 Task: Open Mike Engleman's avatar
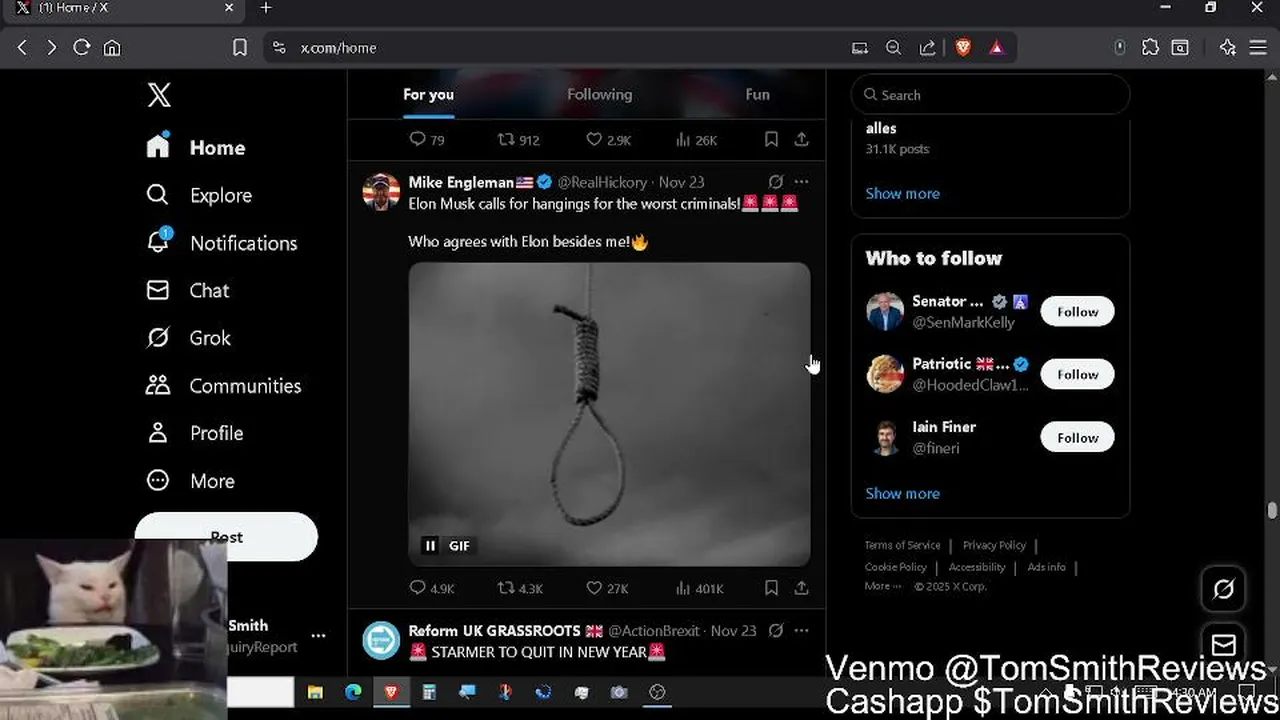pyautogui.click(x=381, y=191)
